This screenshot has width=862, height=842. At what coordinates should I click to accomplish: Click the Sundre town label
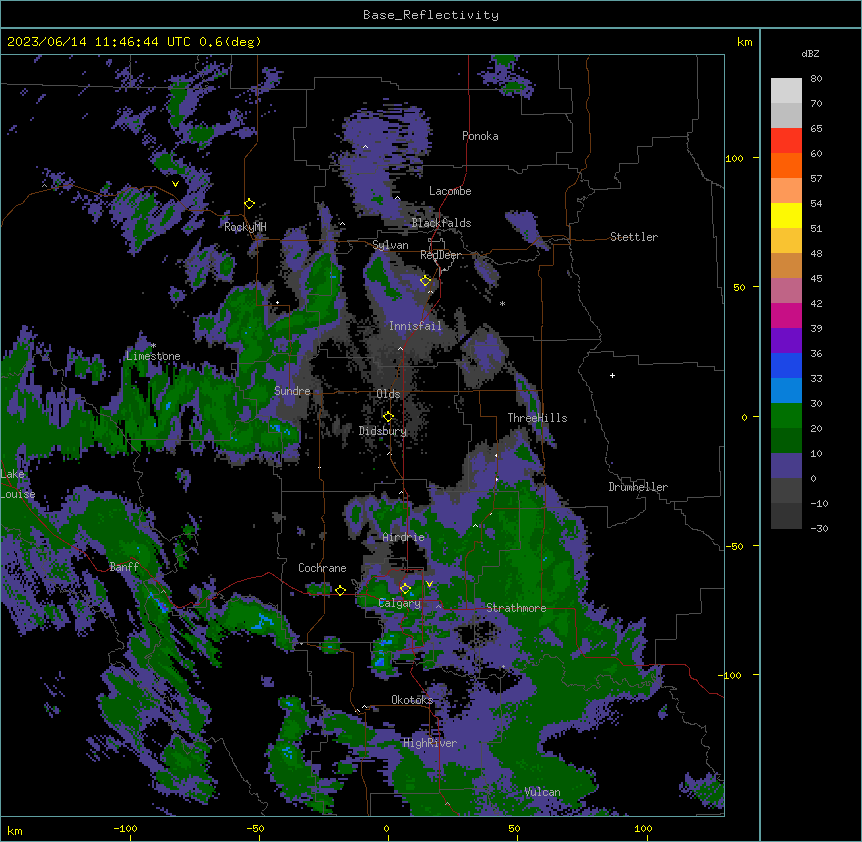pos(292,391)
